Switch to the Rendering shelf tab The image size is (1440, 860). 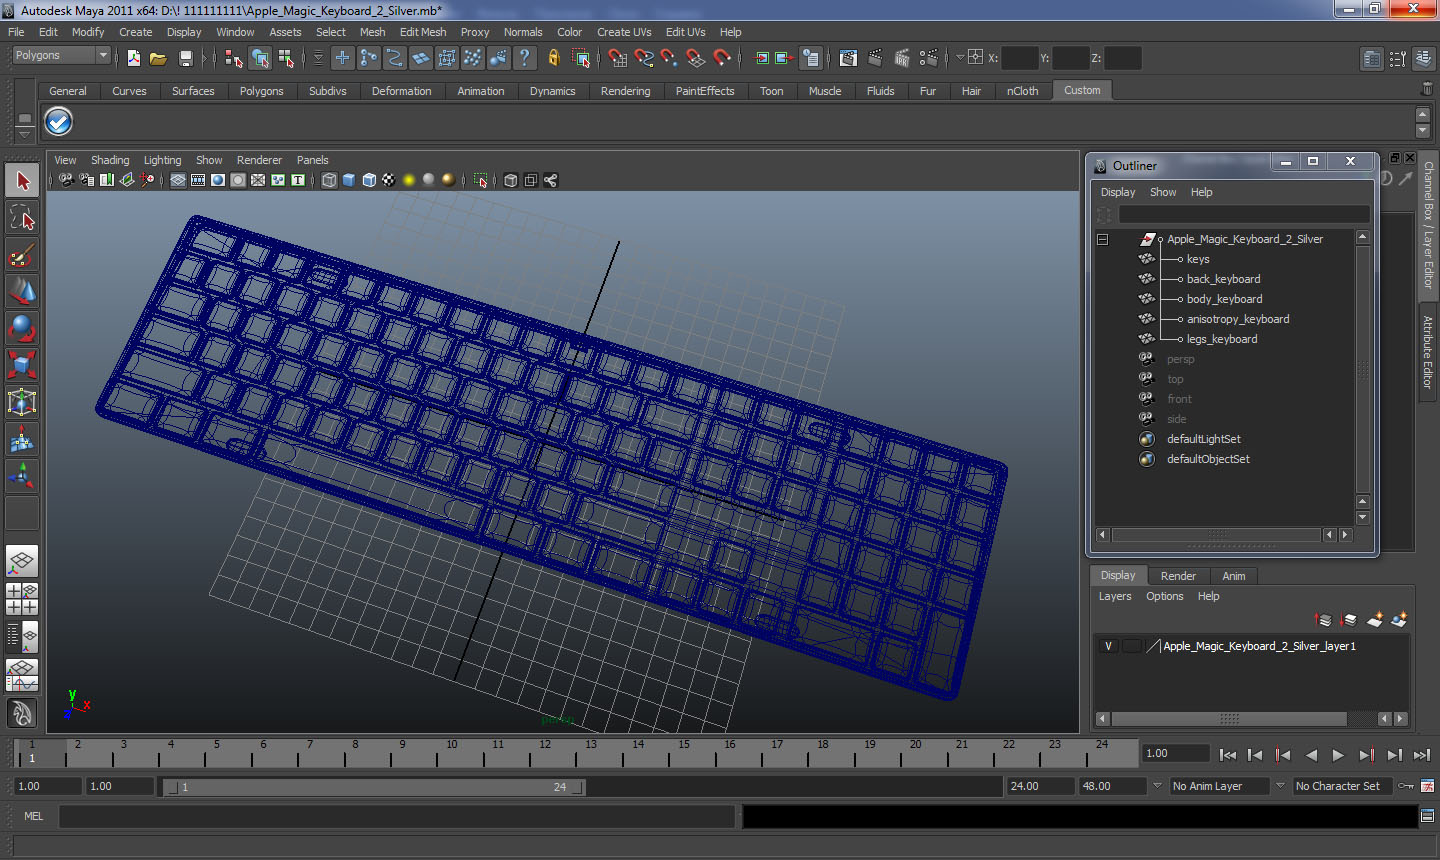coord(625,91)
